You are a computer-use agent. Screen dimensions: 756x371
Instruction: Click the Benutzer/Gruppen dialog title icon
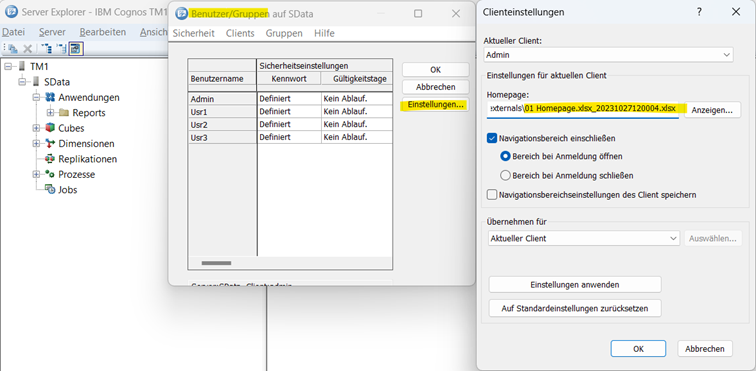[182, 14]
